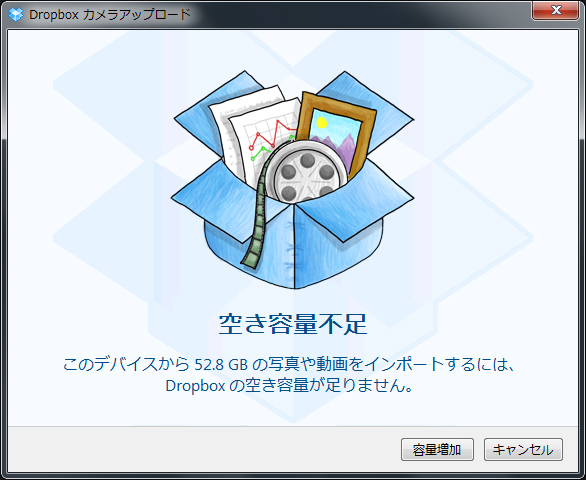Click the 空き容量不足 heading

293,324
